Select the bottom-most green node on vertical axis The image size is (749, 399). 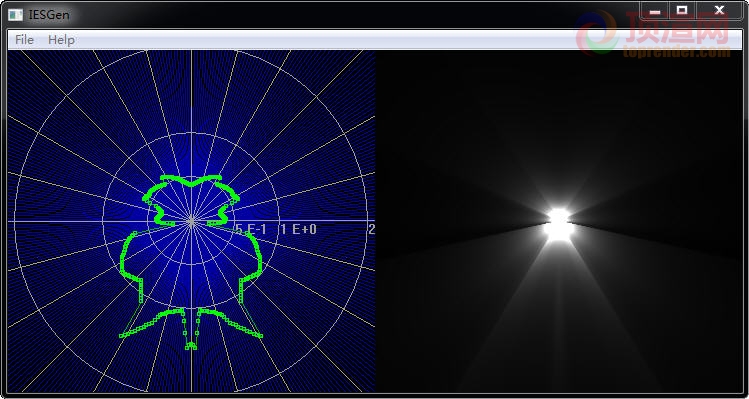point(191,347)
